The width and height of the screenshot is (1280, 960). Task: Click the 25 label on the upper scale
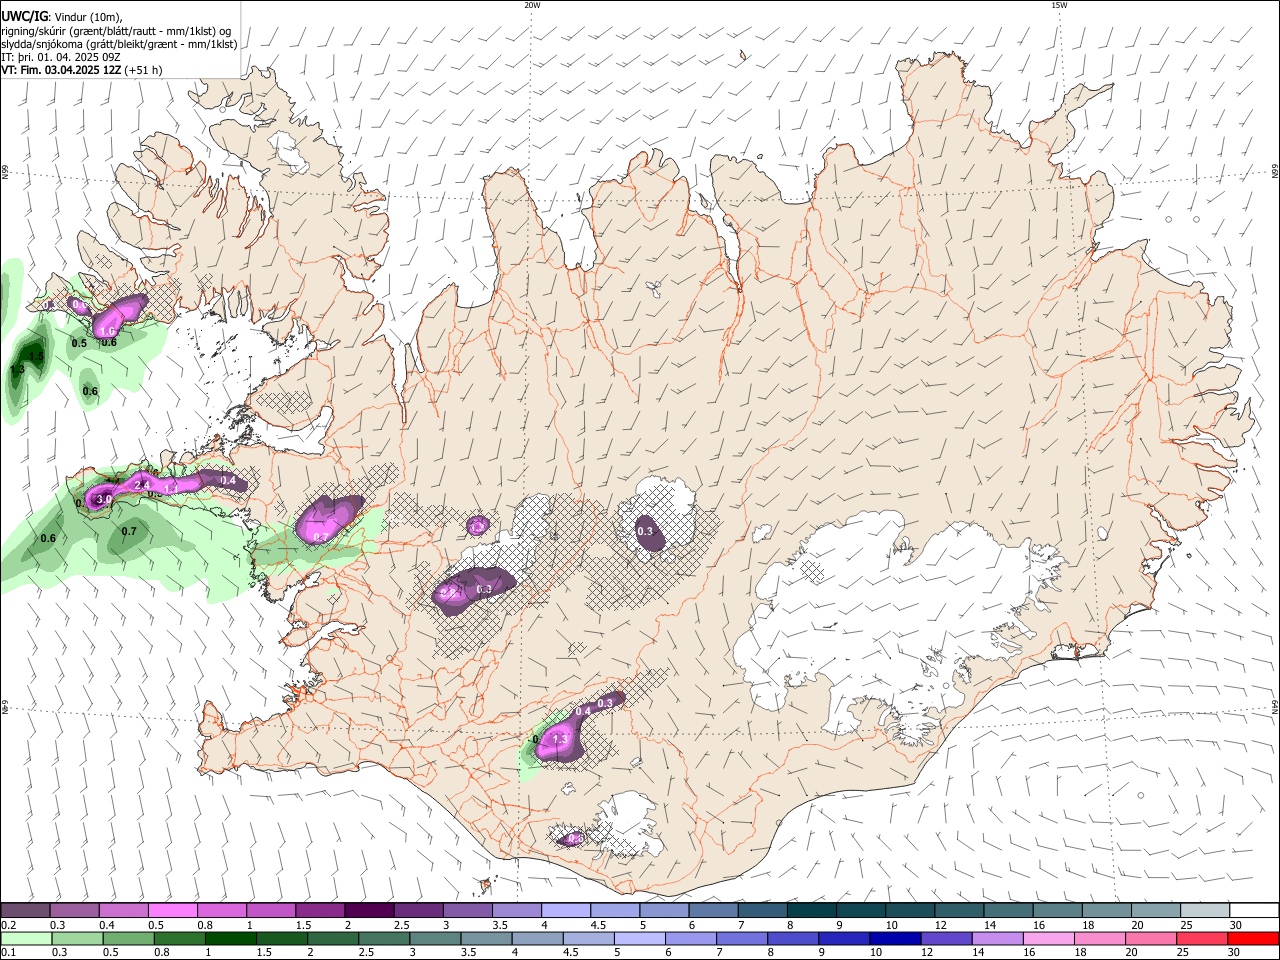[1186, 925]
